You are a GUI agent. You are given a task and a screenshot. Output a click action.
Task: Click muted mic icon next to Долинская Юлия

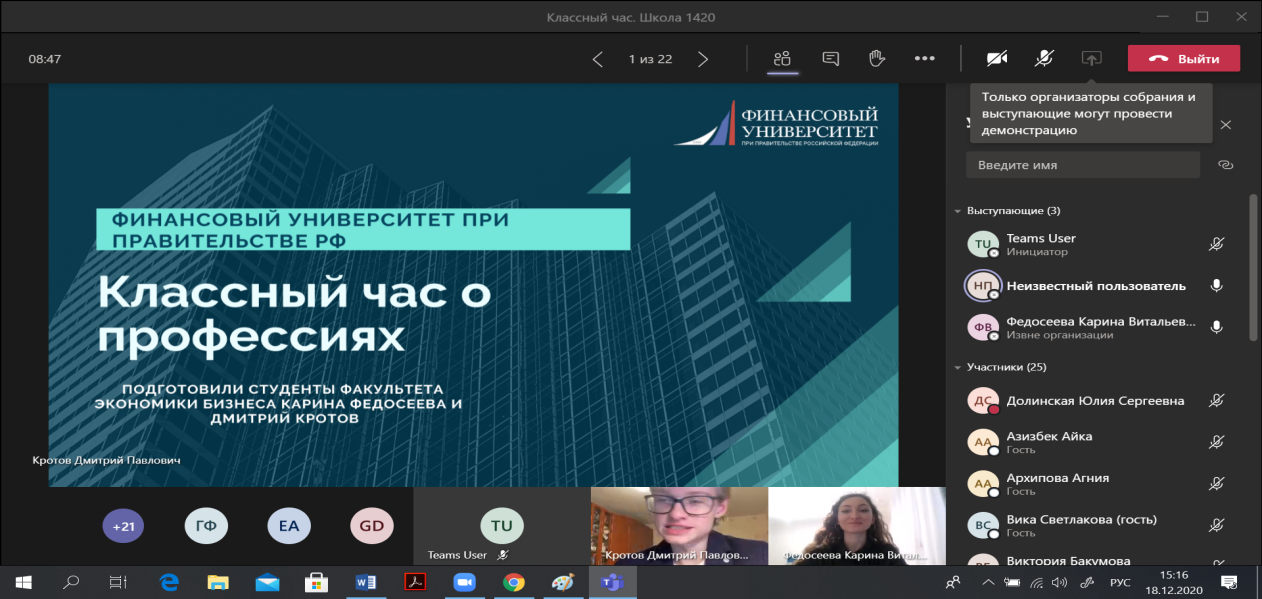tap(1217, 401)
